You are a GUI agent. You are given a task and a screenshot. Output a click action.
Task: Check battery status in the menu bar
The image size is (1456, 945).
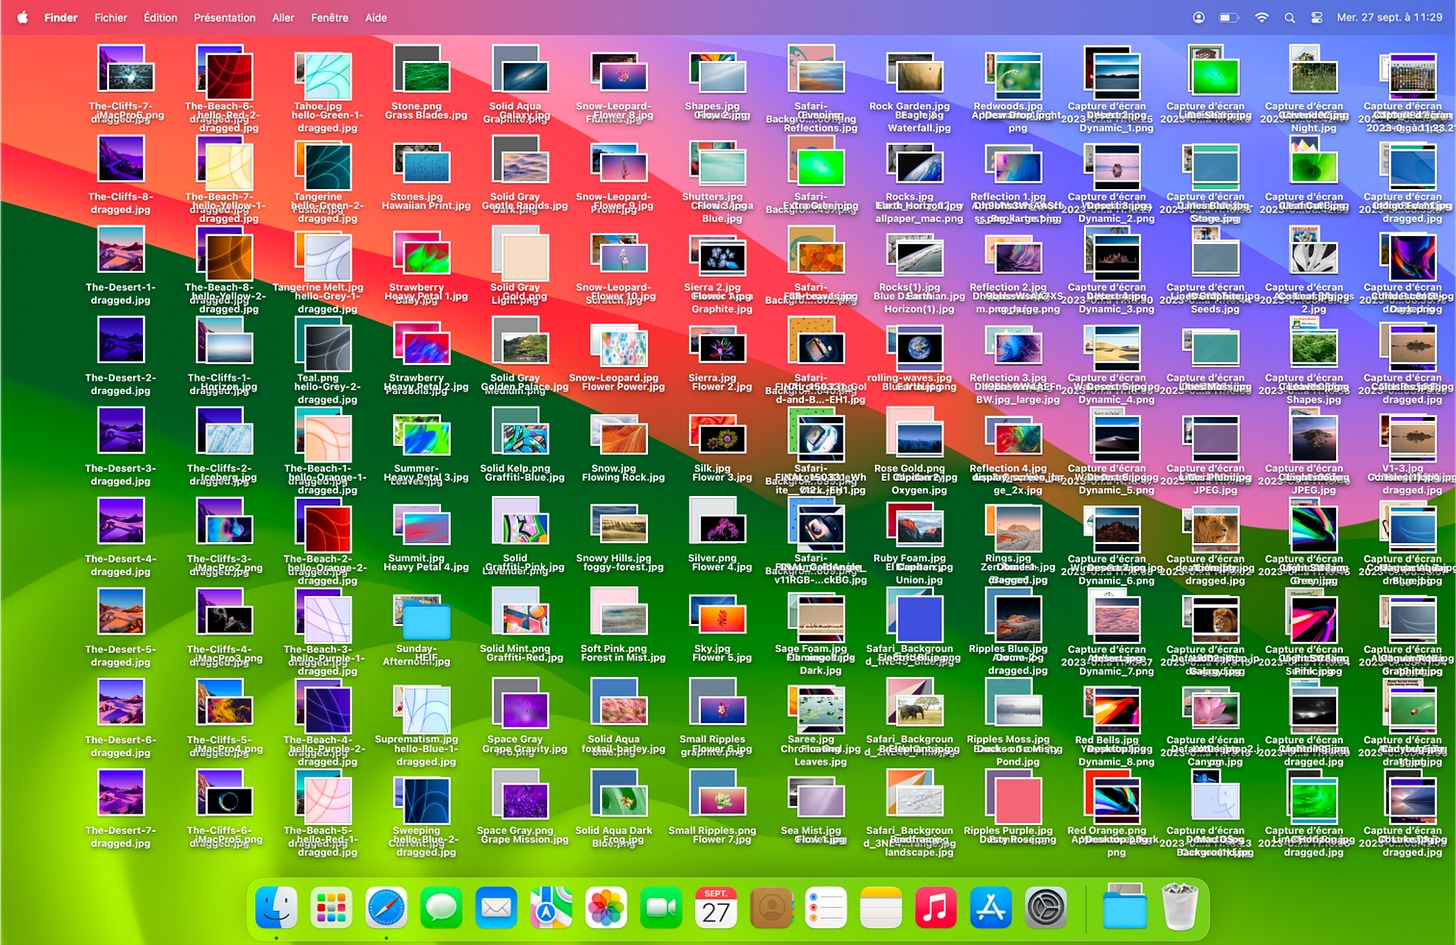tap(1229, 17)
